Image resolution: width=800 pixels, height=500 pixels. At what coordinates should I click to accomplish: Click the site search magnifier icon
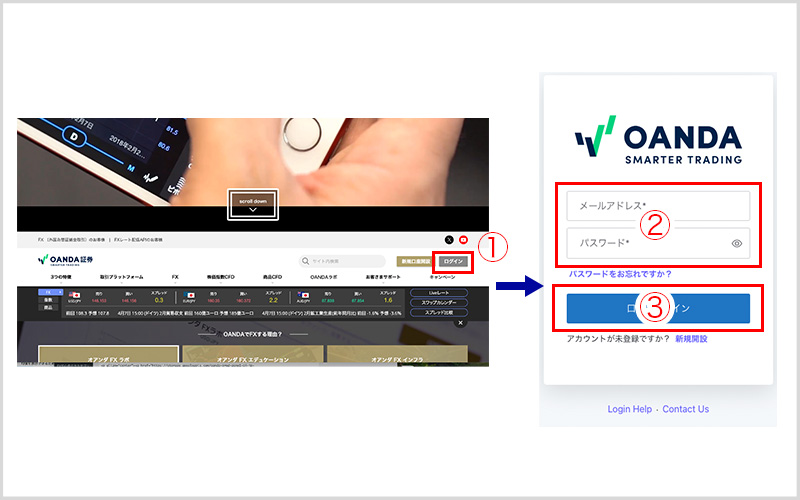pyautogui.click(x=305, y=261)
